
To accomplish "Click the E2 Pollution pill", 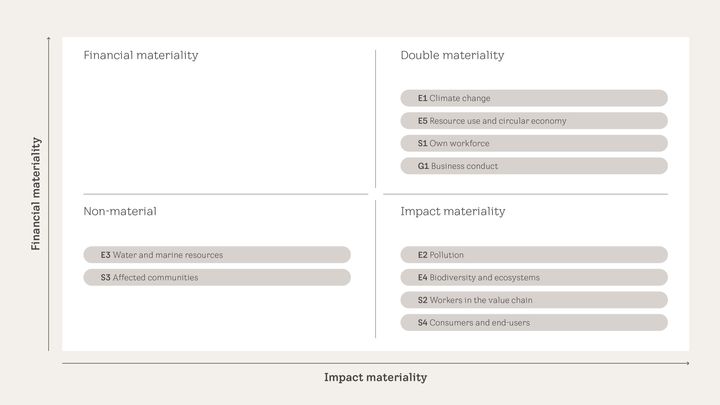I will (534, 255).
